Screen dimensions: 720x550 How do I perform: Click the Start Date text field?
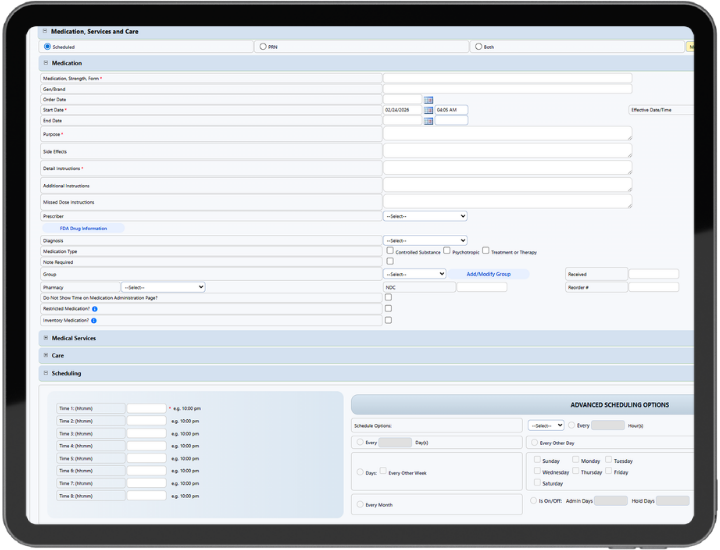pyautogui.click(x=402, y=110)
